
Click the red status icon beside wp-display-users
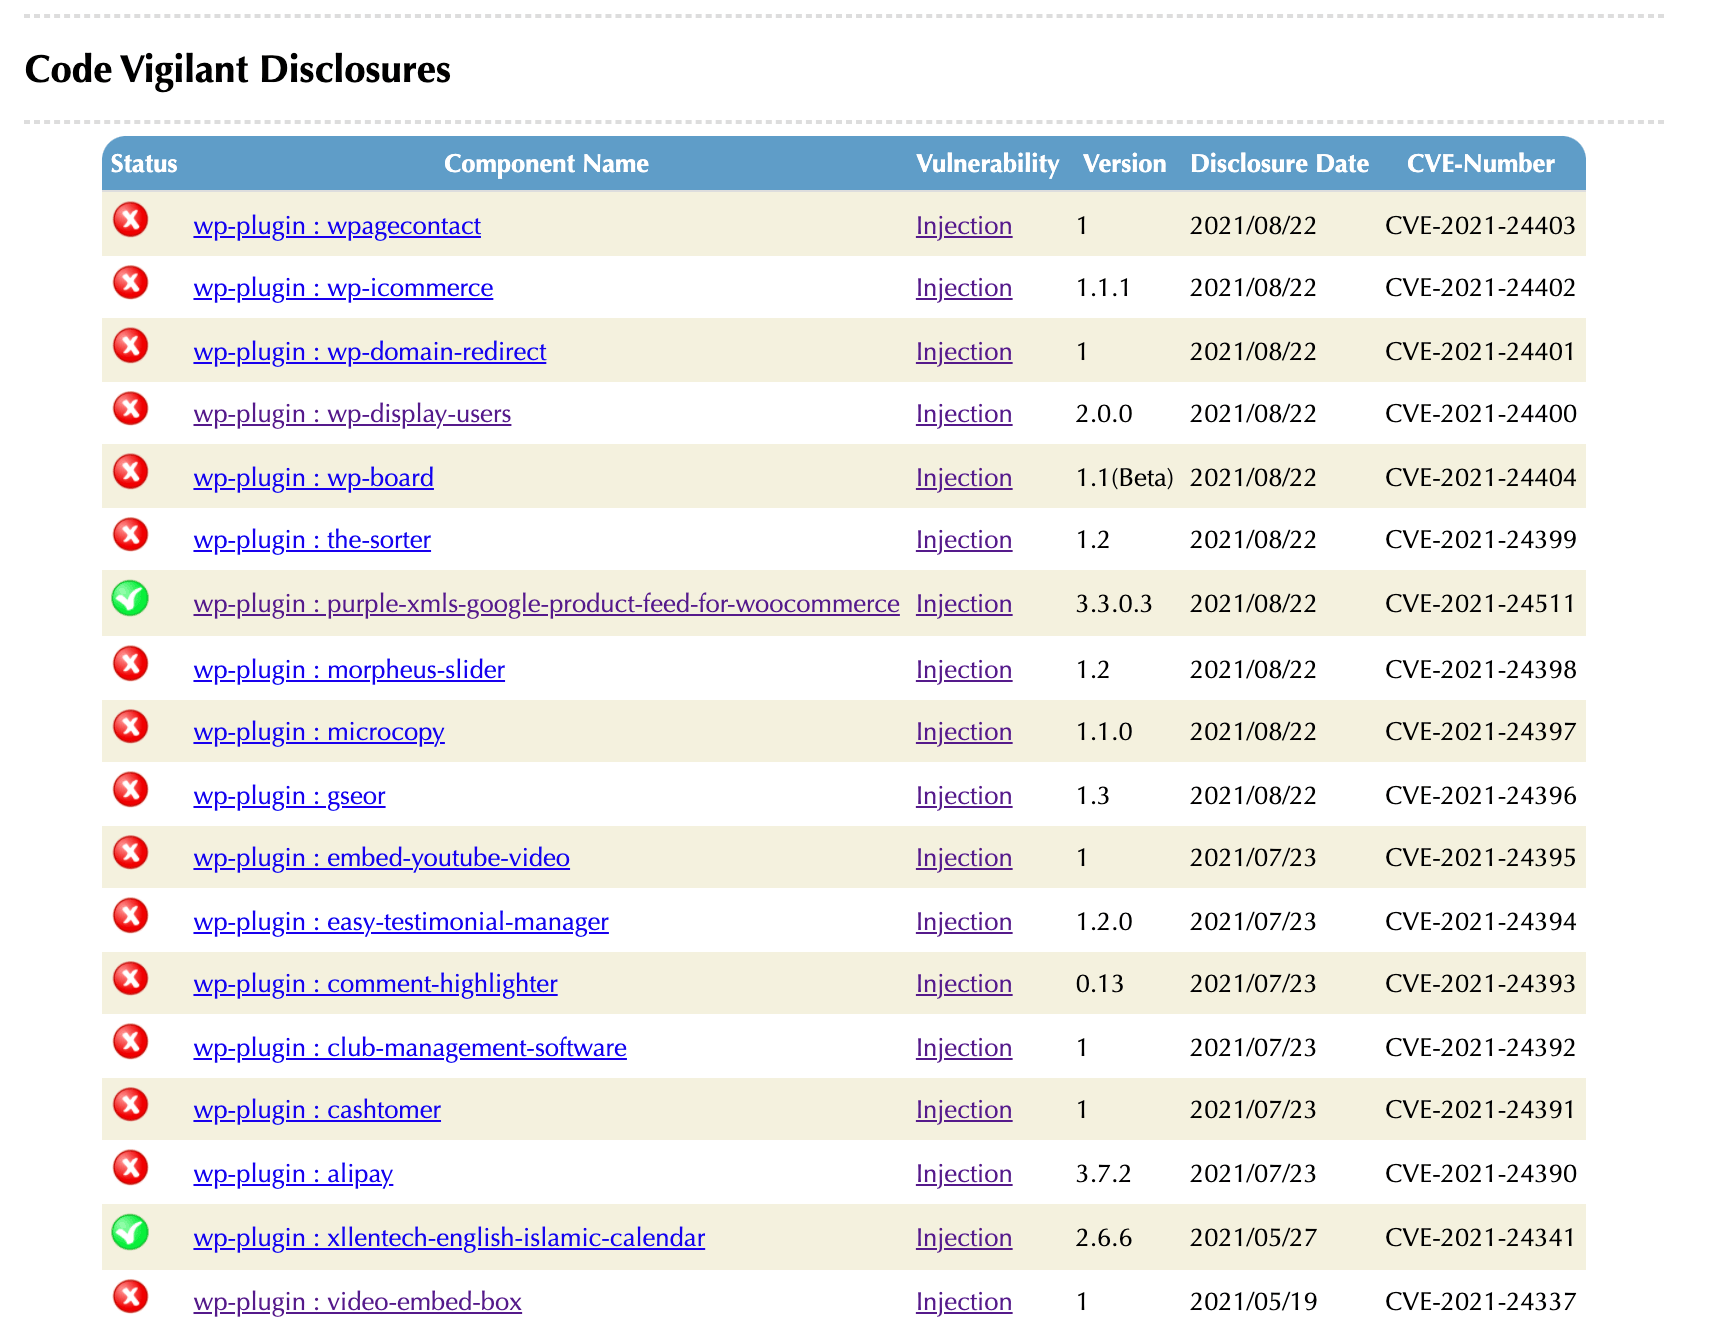pos(130,408)
